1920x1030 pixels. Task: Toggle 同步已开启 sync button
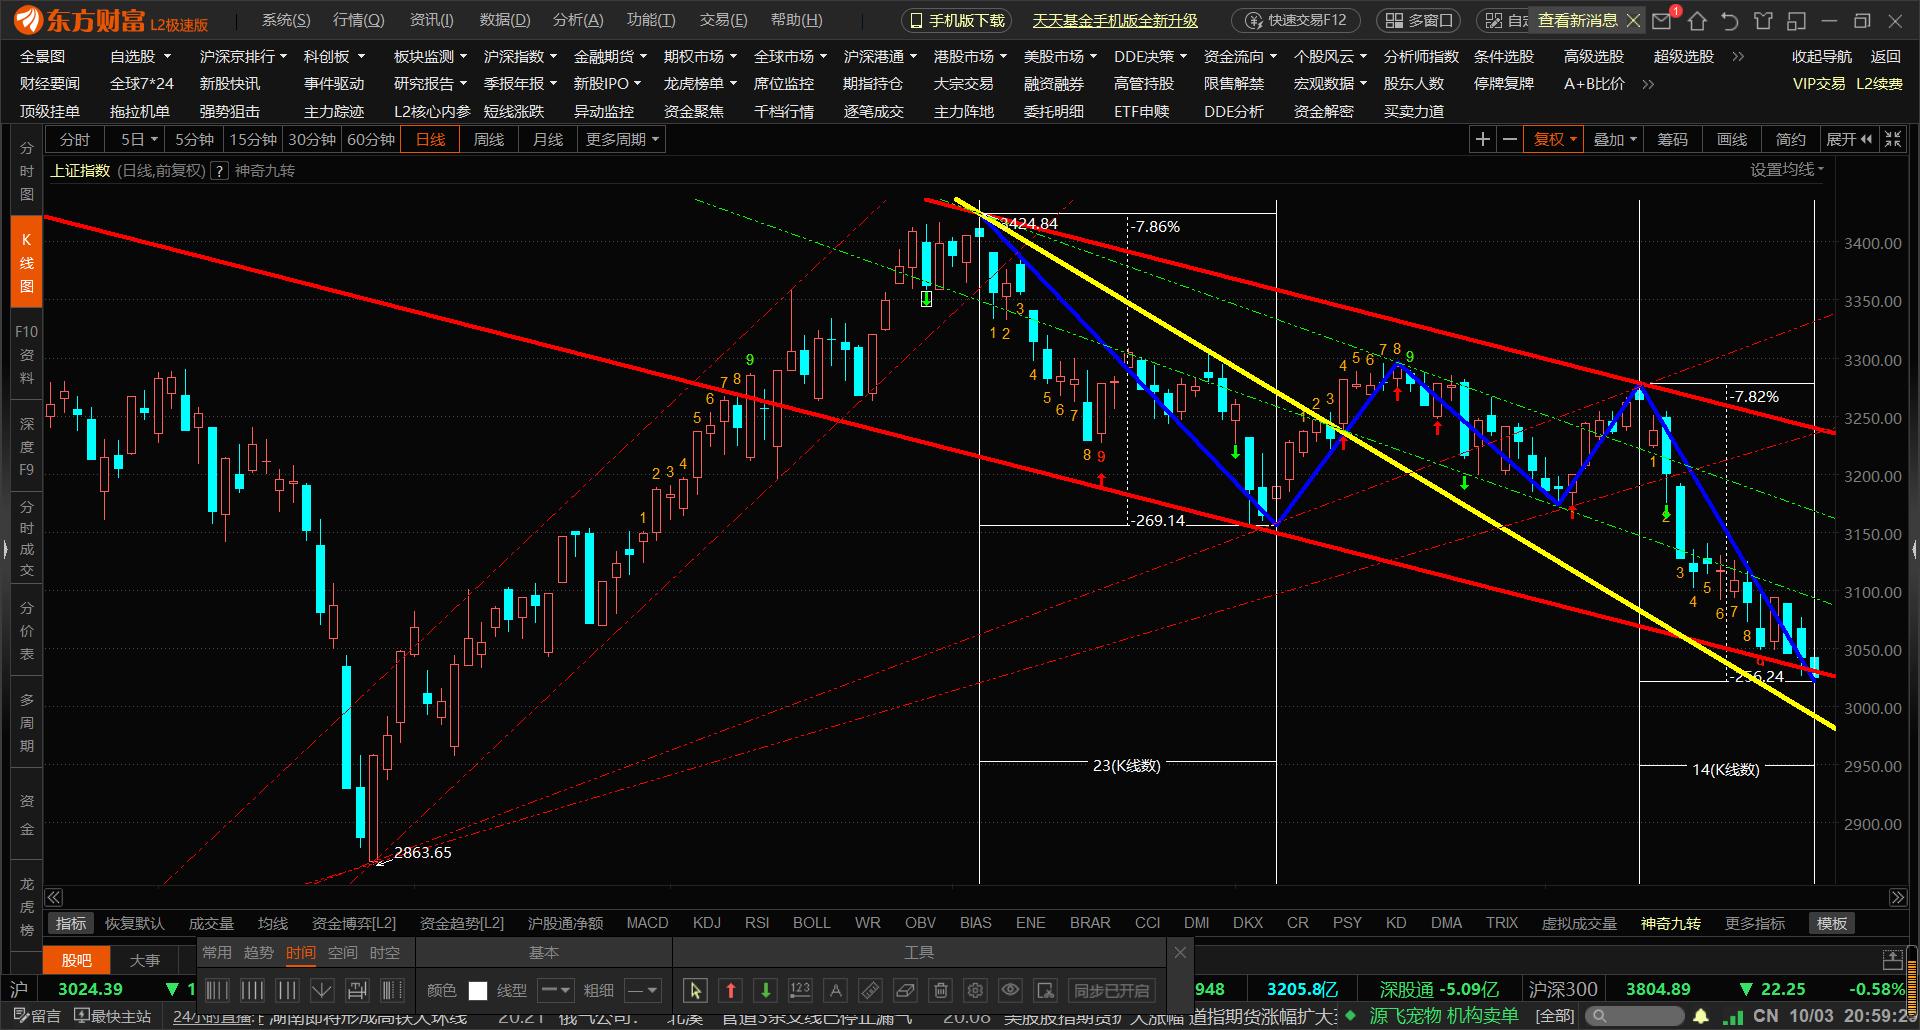coord(1111,990)
